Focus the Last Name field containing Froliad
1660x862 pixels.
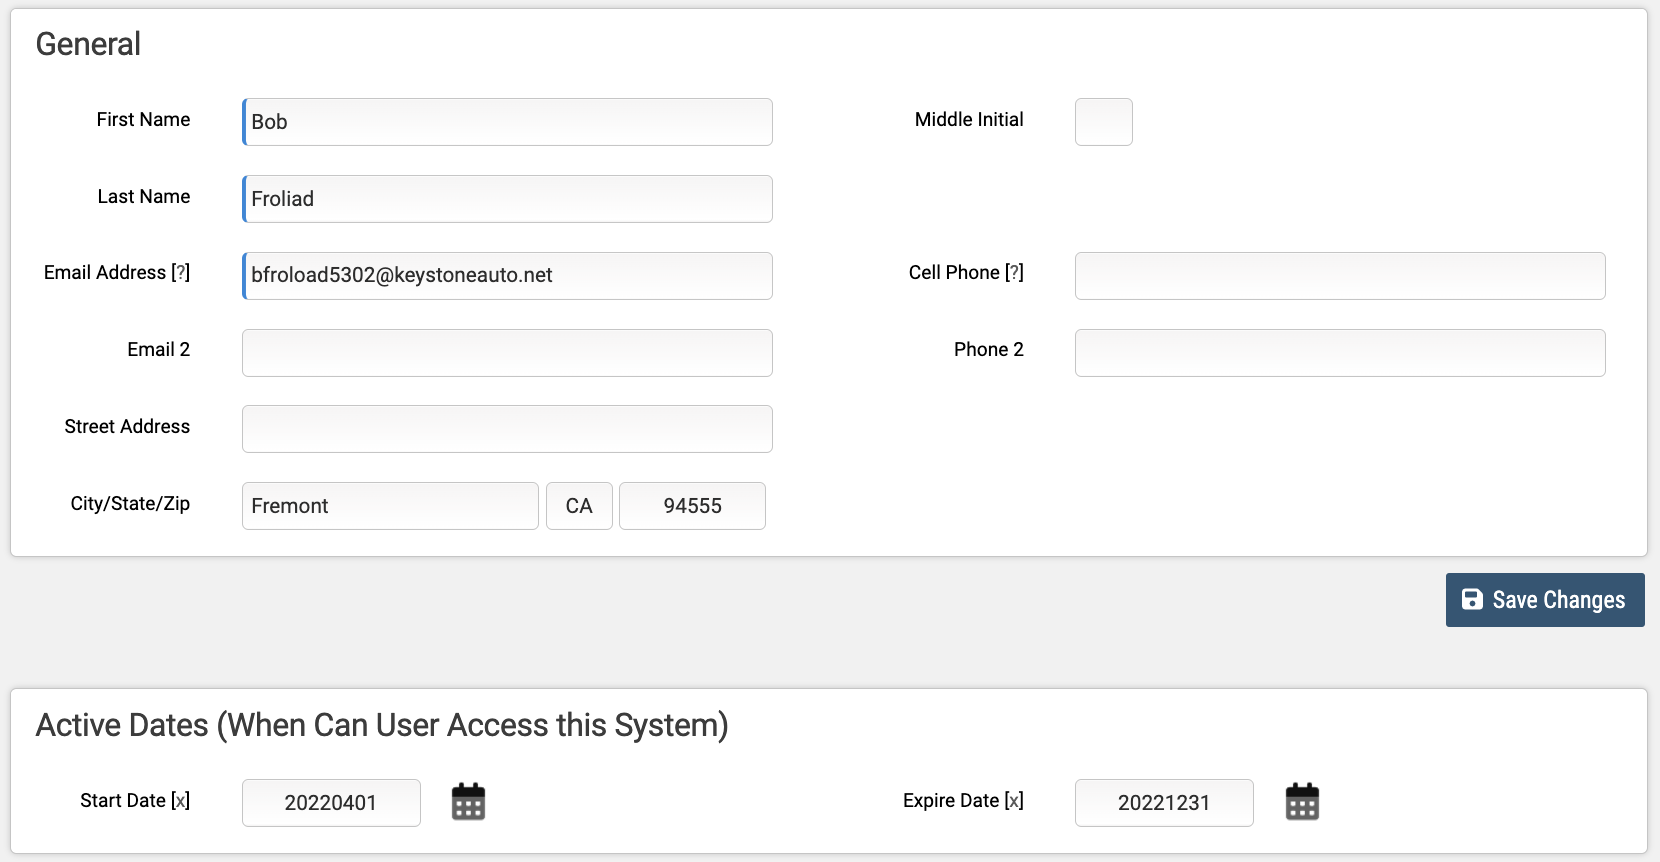pos(507,199)
